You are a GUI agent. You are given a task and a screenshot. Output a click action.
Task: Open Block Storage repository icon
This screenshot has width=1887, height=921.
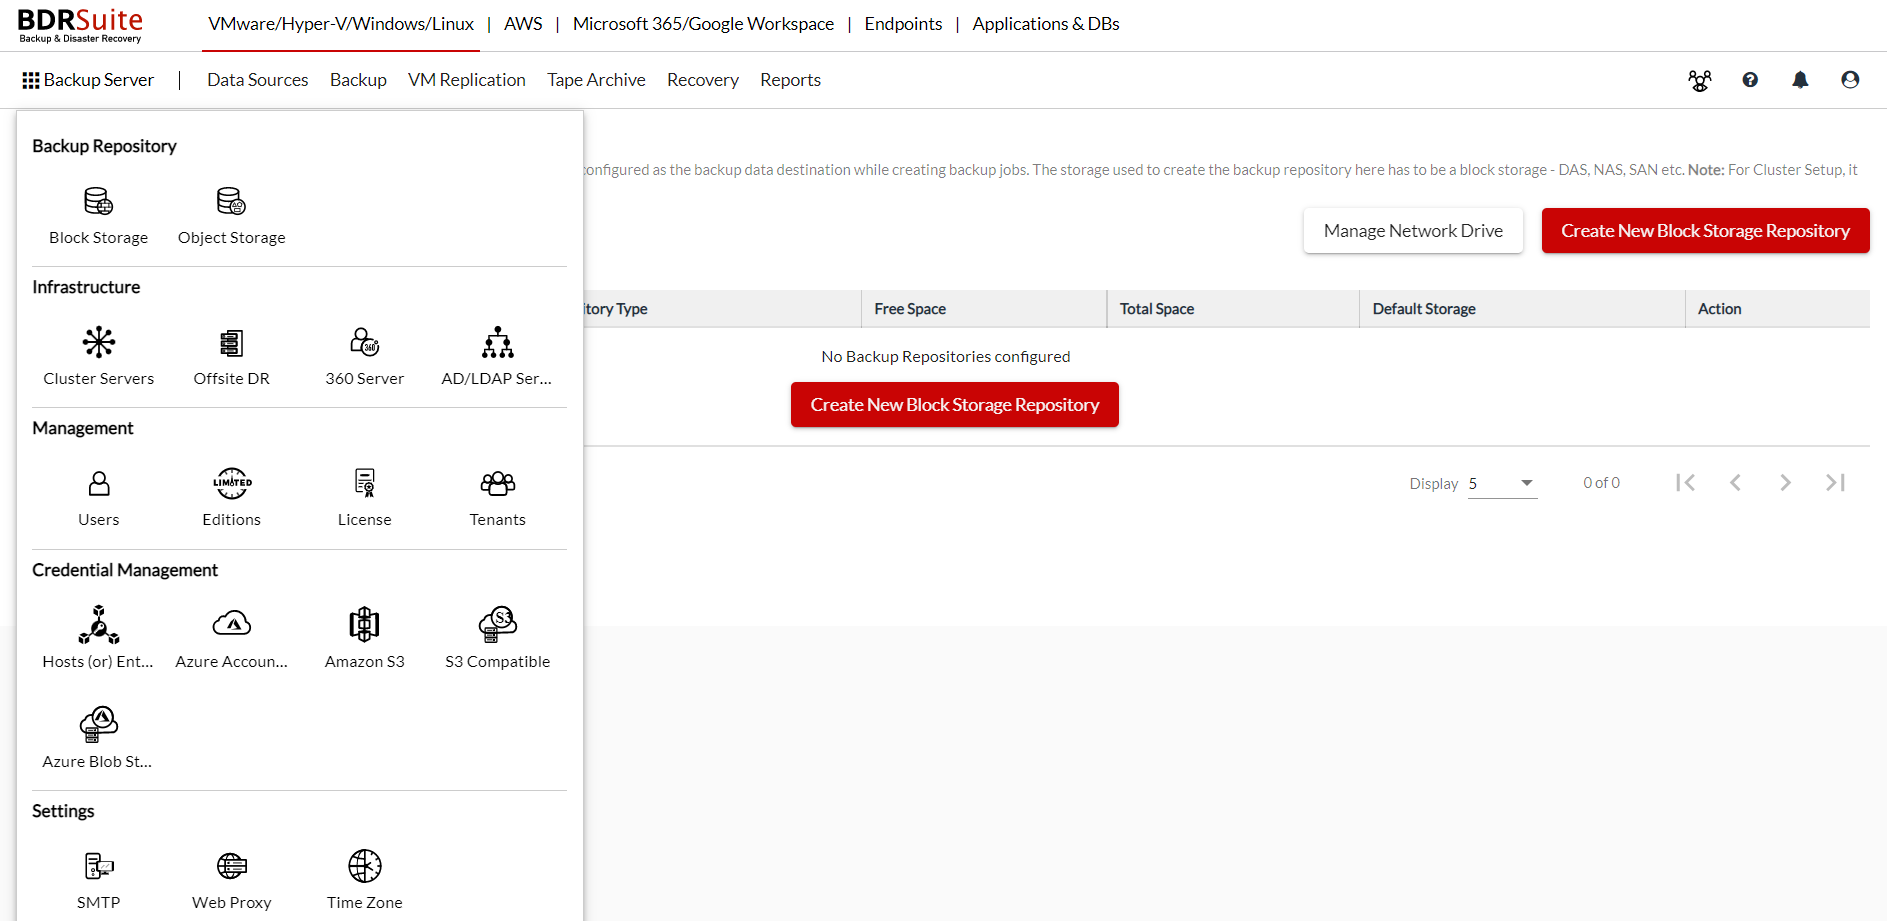pos(98,202)
